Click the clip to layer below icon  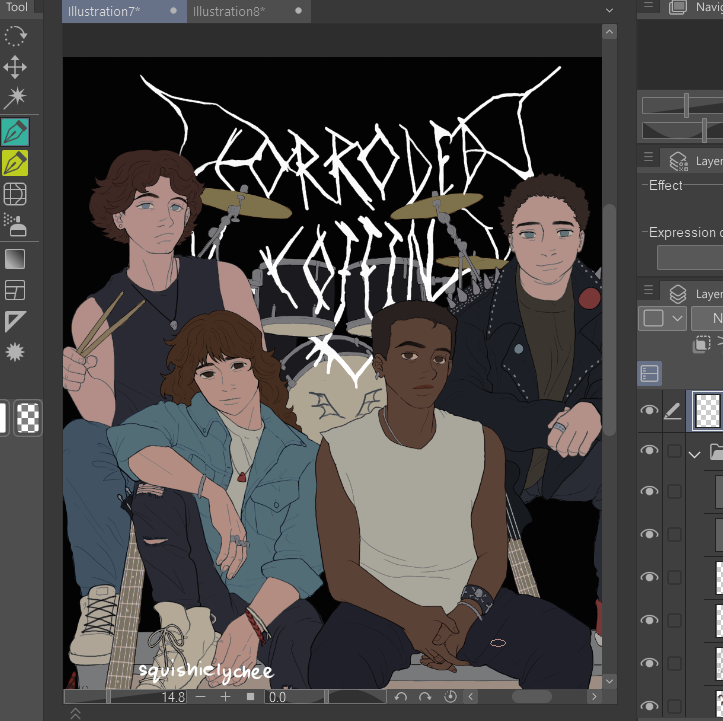tap(702, 344)
